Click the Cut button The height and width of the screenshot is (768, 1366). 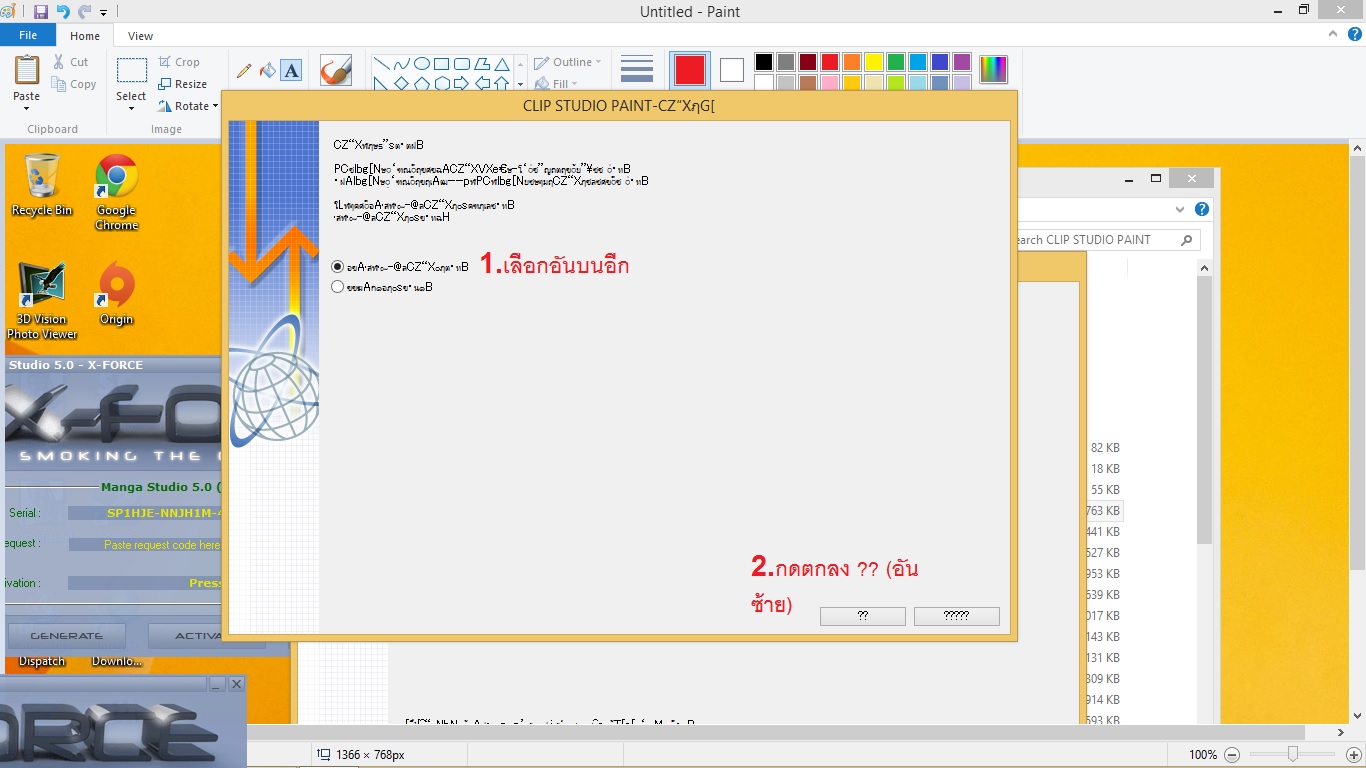(71, 62)
